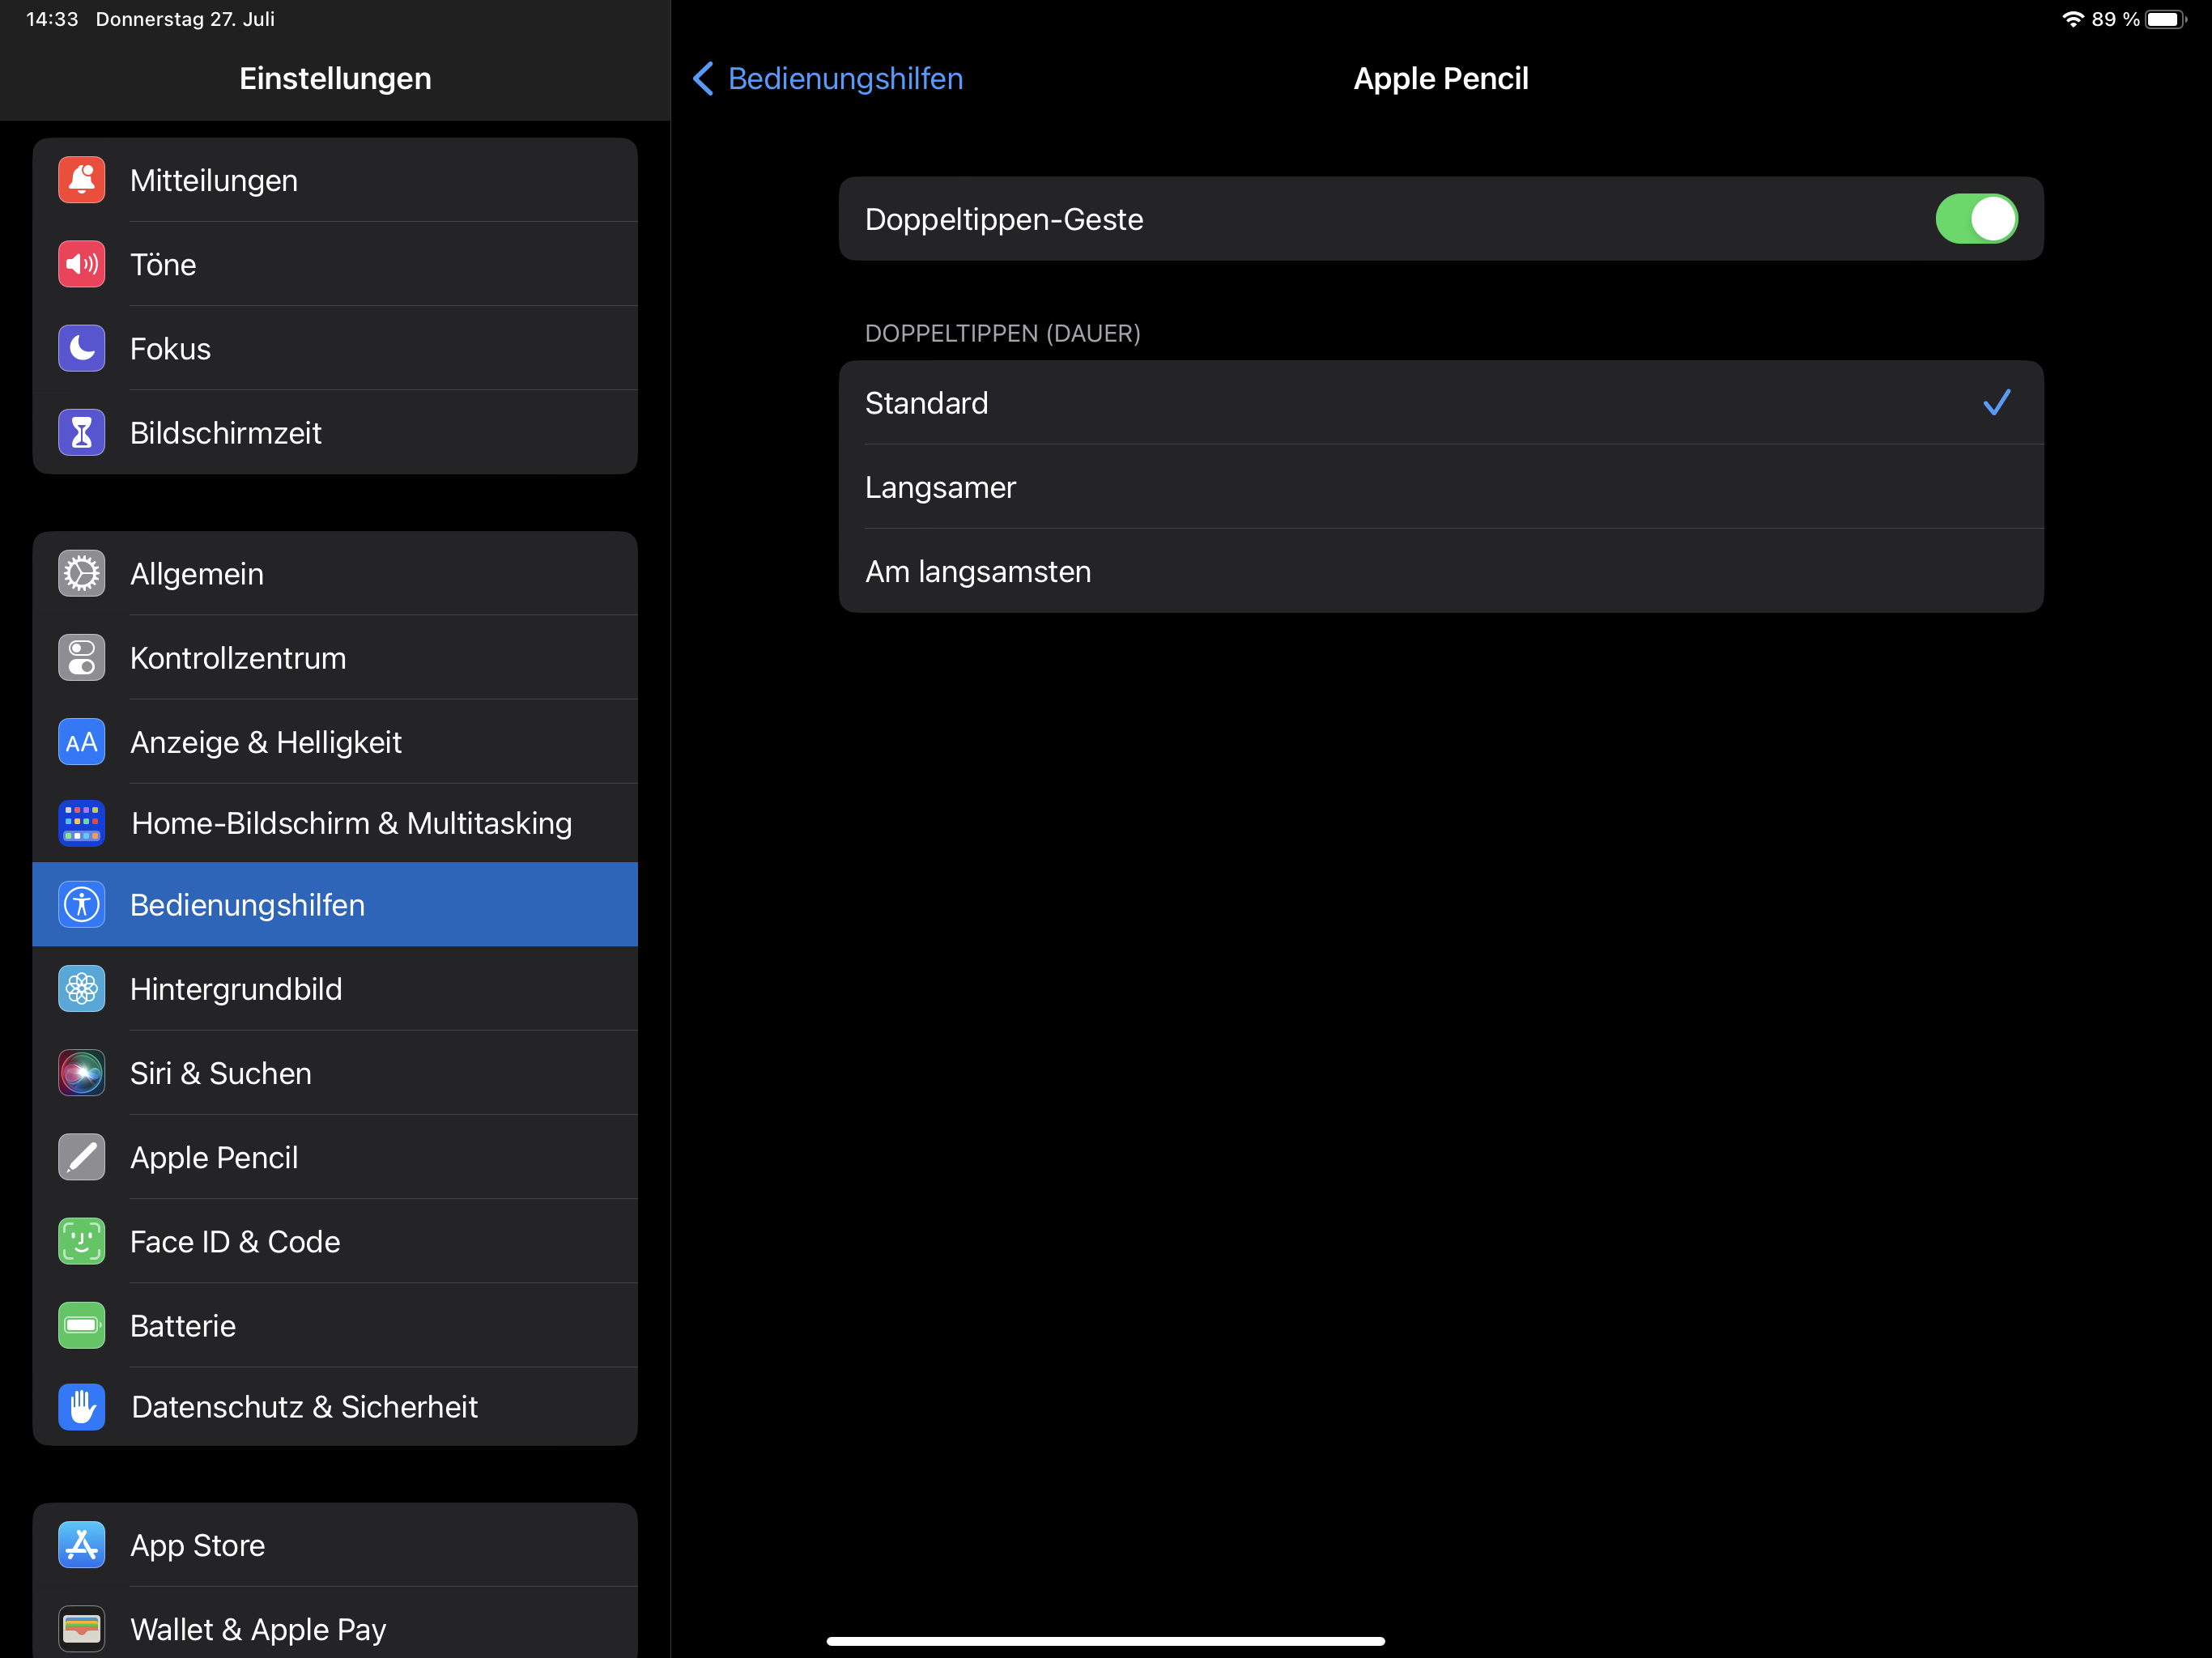The image size is (2212, 1658).
Task: Select the Hintergrundbild sidebar entry
Action: tap(335, 989)
